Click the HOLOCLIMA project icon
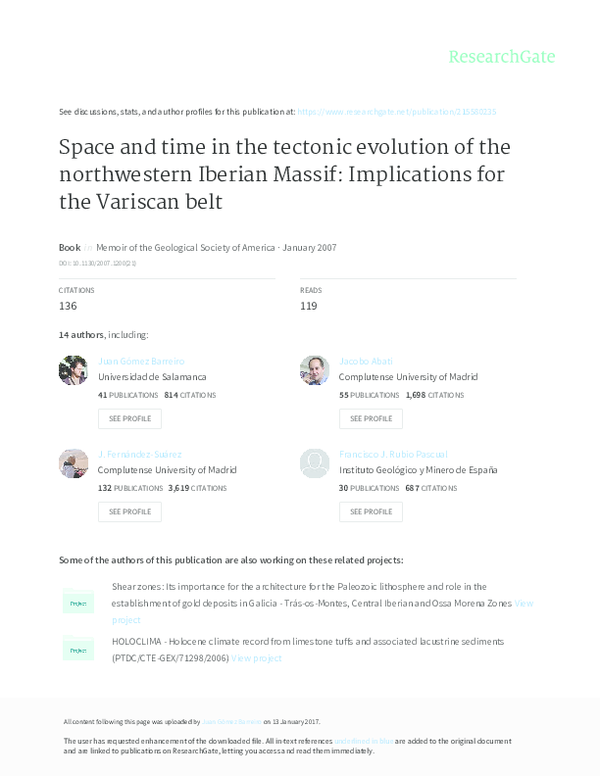The height and width of the screenshot is (776, 600). [x=78, y=649]
